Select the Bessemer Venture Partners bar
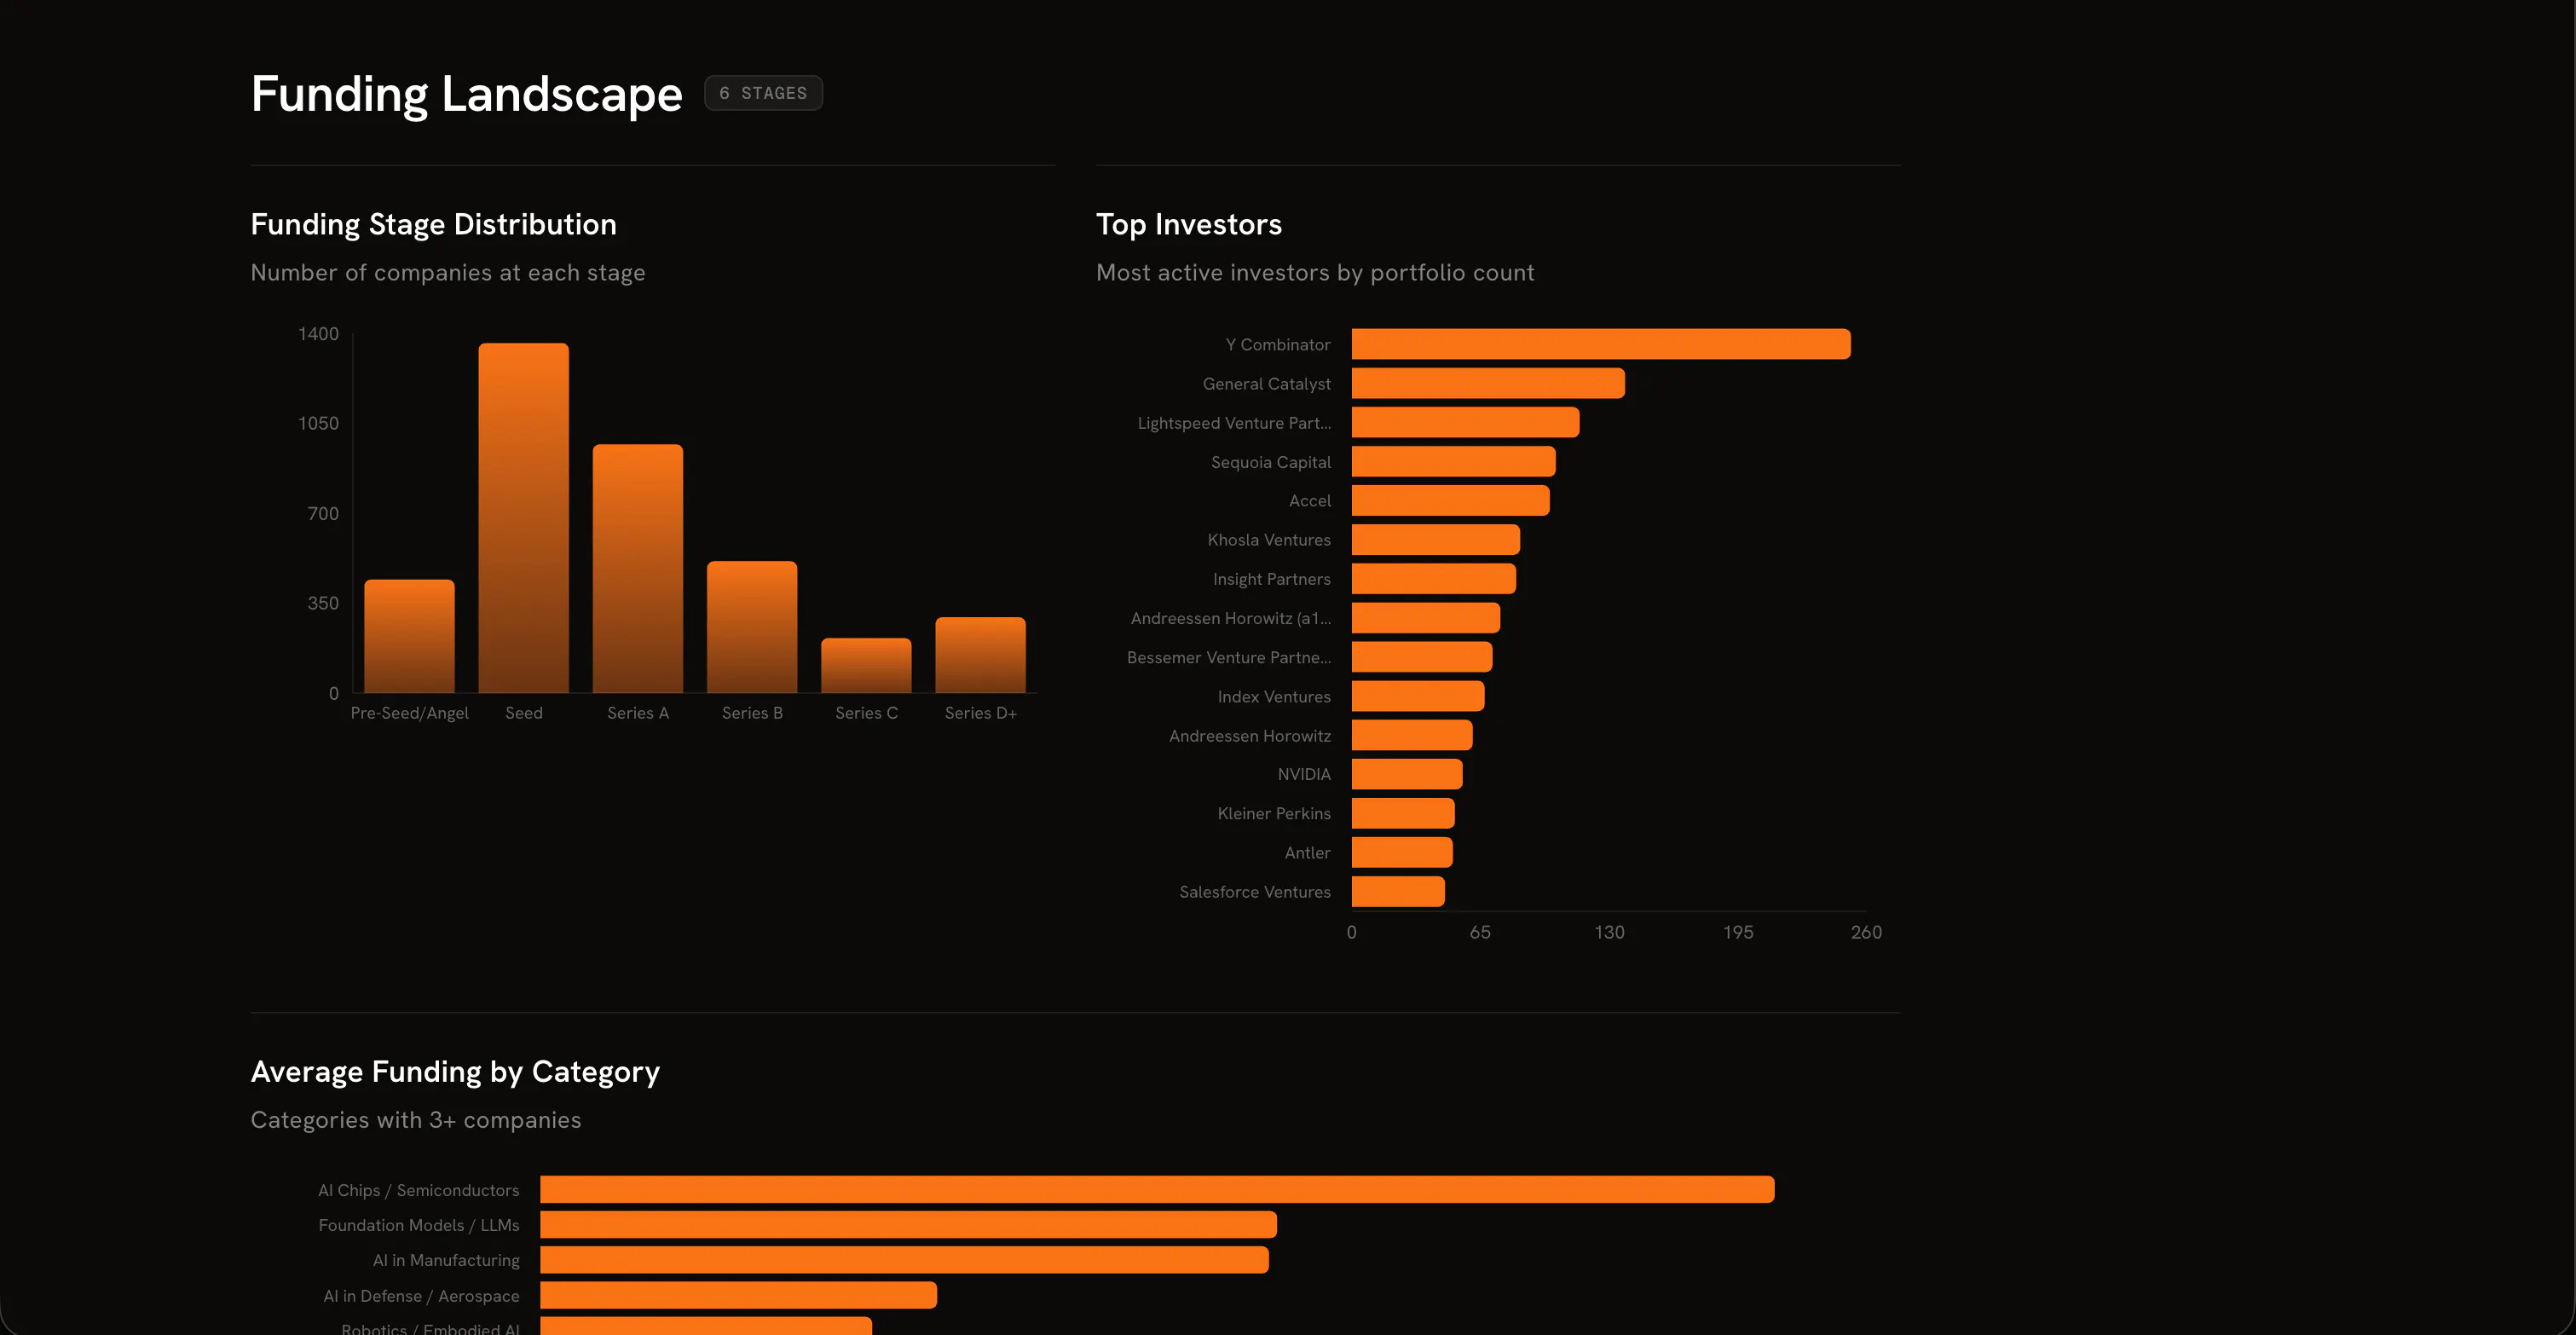This screenshot has width=2576, height=1335. point(1421,657)
